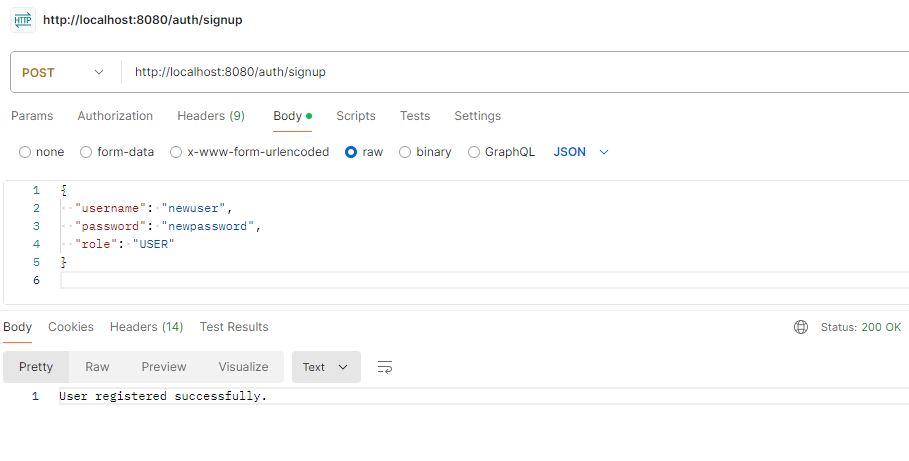Image resolution: width=909 pixels, height=461 pixels.
Task: Open the response Cookies tab
Action: coord(71,327)
